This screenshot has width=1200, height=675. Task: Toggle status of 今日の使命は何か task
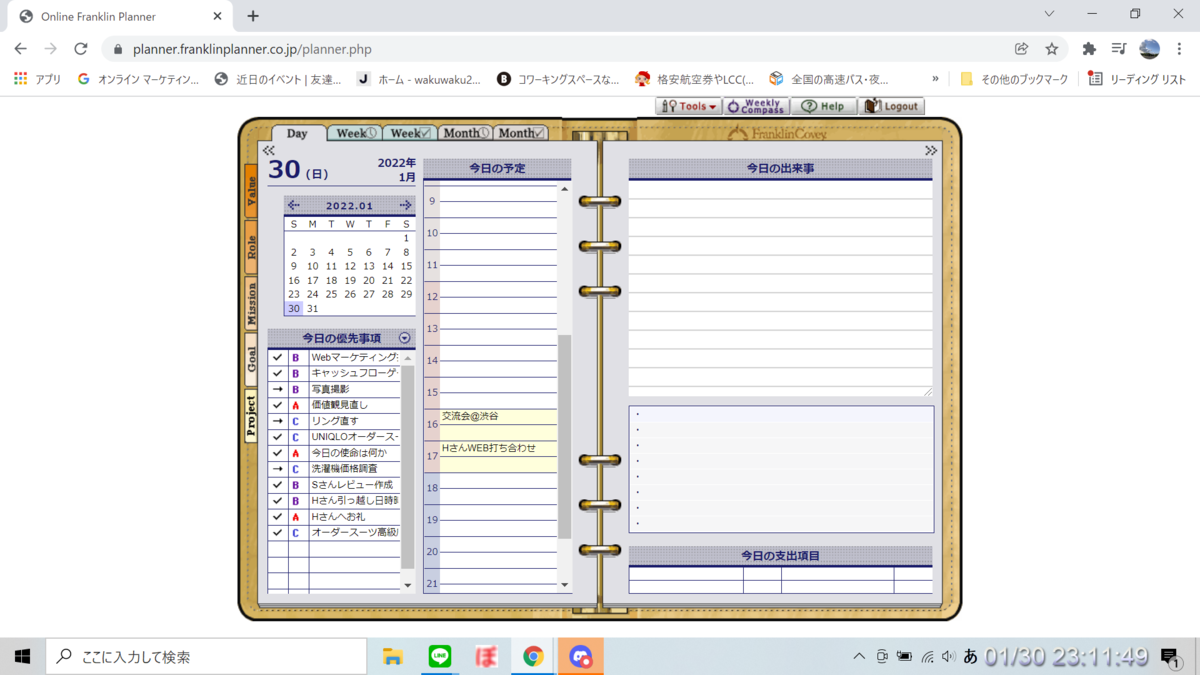pos(278,453)
